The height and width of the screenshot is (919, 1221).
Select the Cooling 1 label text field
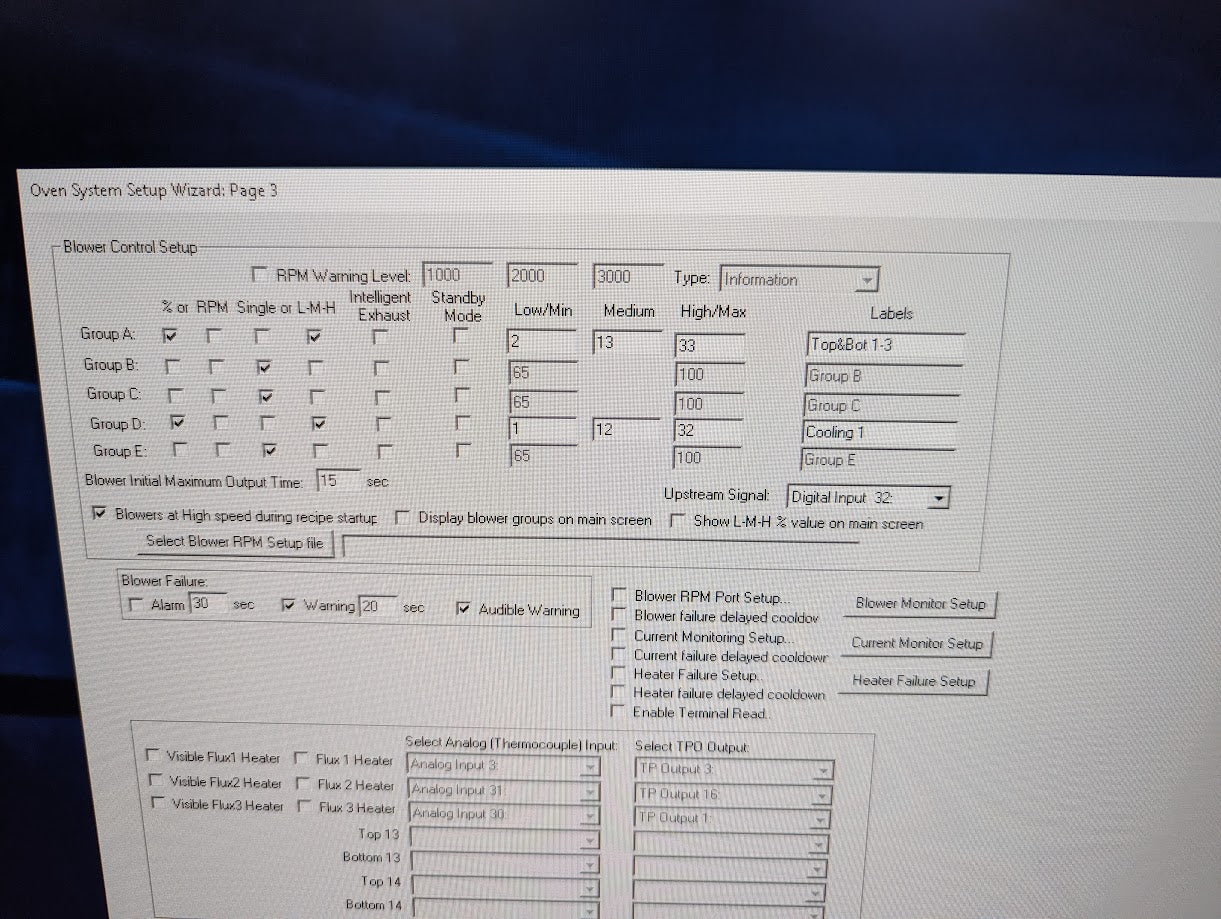pos(879,433)
